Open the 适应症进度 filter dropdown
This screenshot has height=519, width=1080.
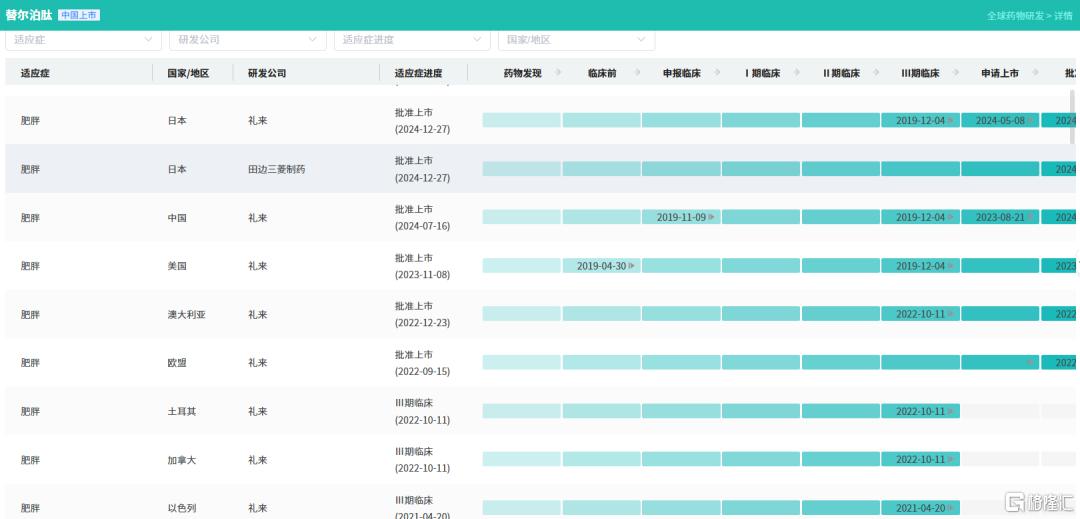point(412,40)
